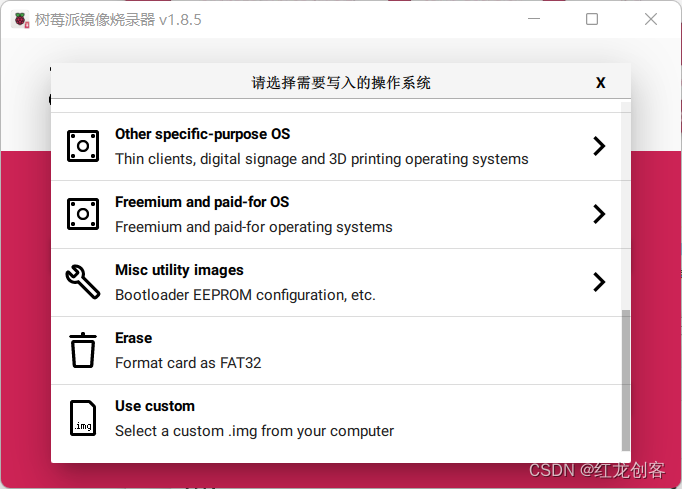Viewport: 682px width, 489px height.
Task: Click the OS list vertical scrollbar thumb
Action: pos(625,381)
